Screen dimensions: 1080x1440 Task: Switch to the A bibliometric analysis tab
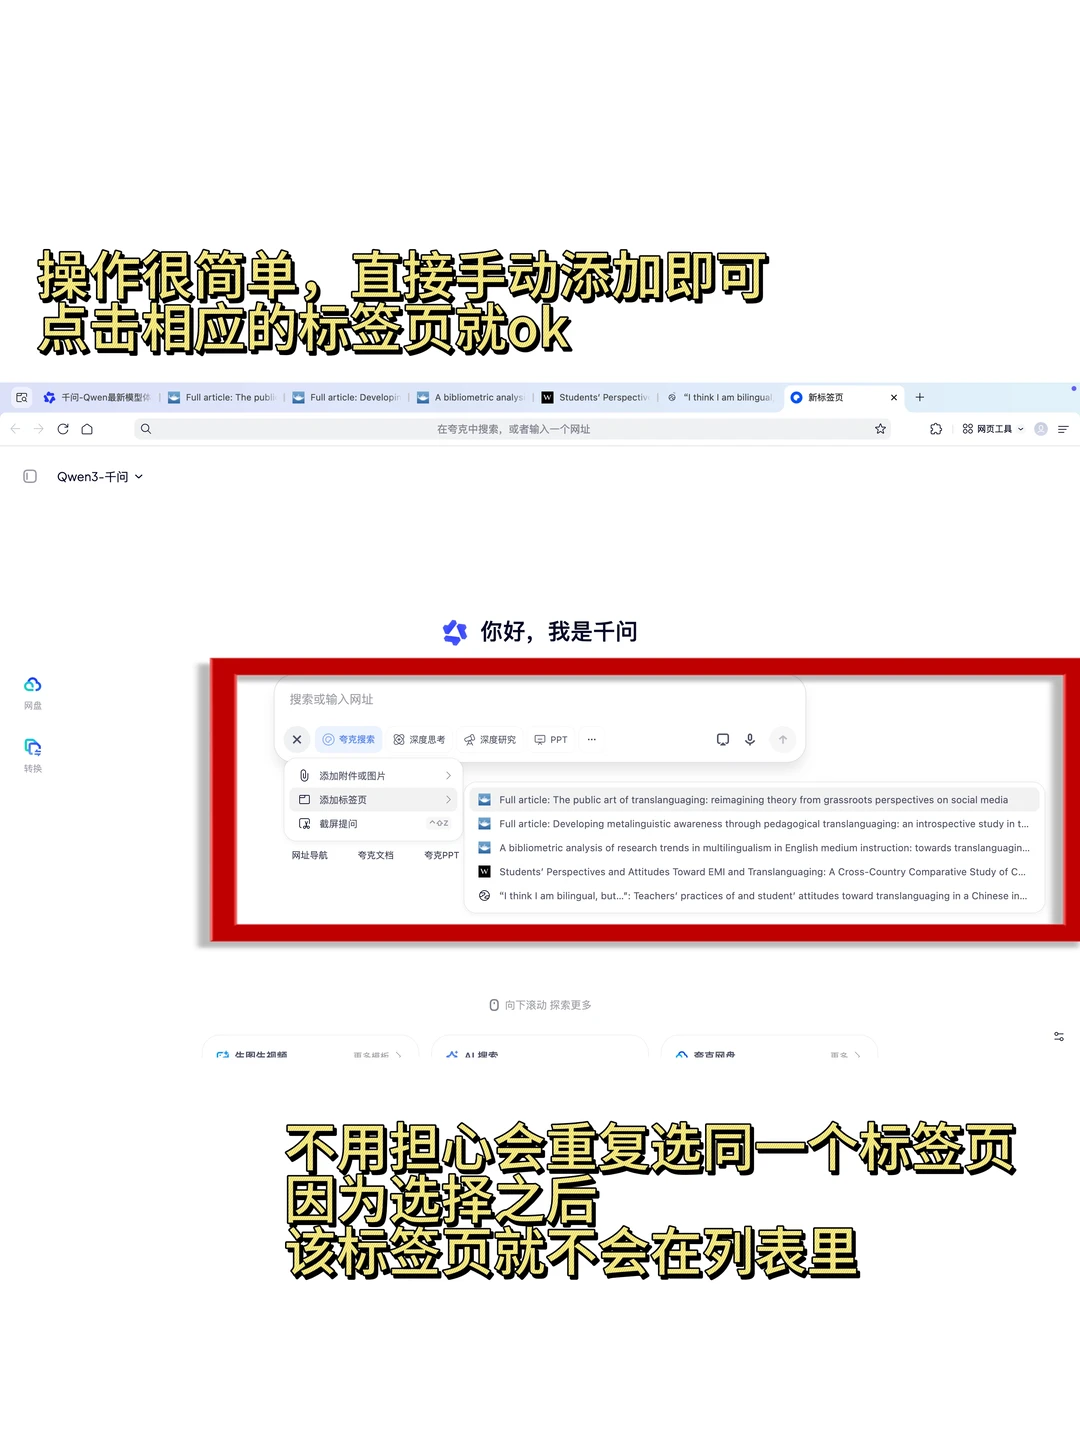click(471, 397)
